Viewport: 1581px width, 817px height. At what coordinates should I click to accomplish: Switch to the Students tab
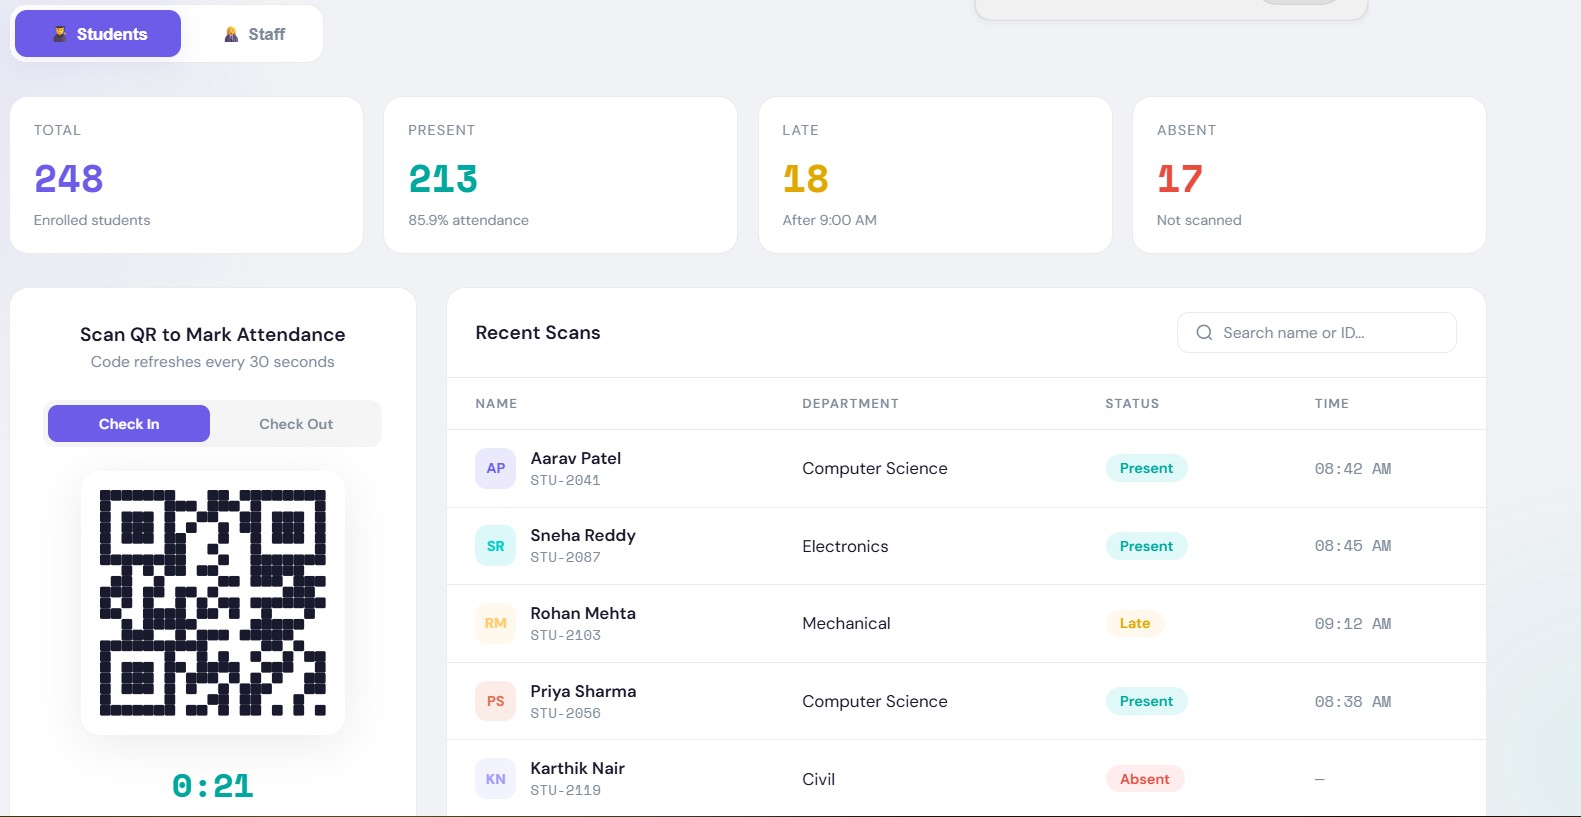pyautogui.click(x=98, y=34)
